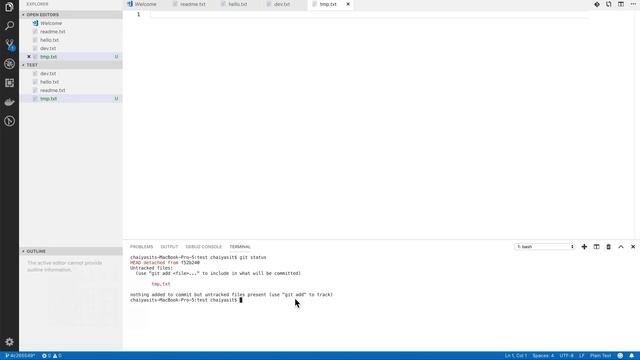Open the Source Control view
640x360 pixels.
coord(9,44)
